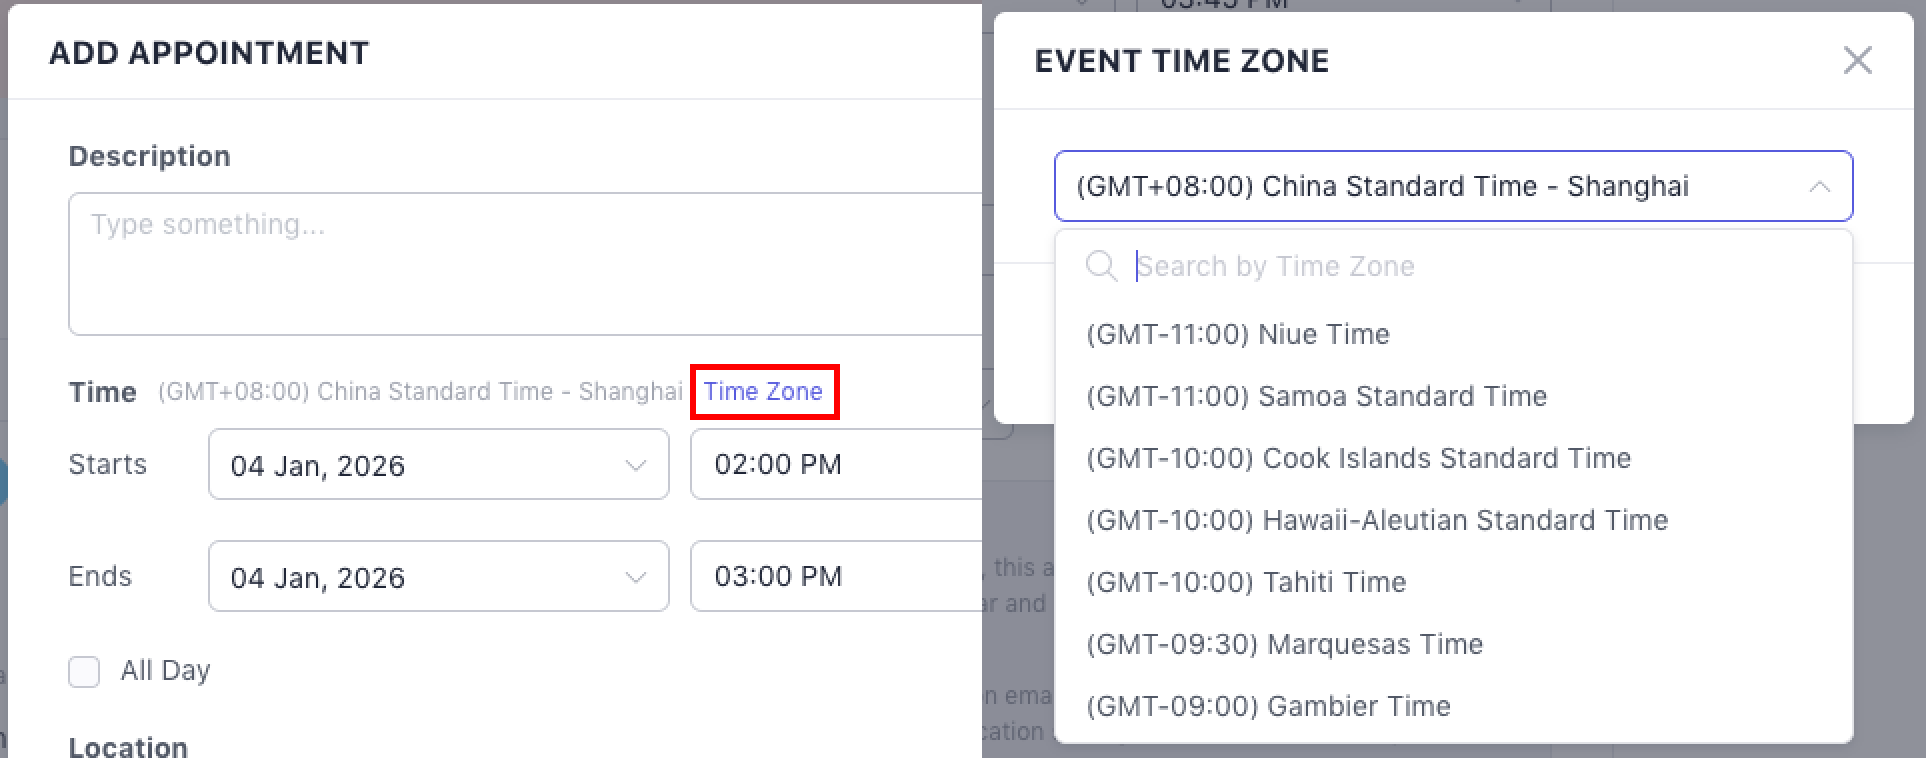Close the Event Time Zone dialog
Image resolution: width=1926 pixels, height=758 pixels.
coord(1857,61)
